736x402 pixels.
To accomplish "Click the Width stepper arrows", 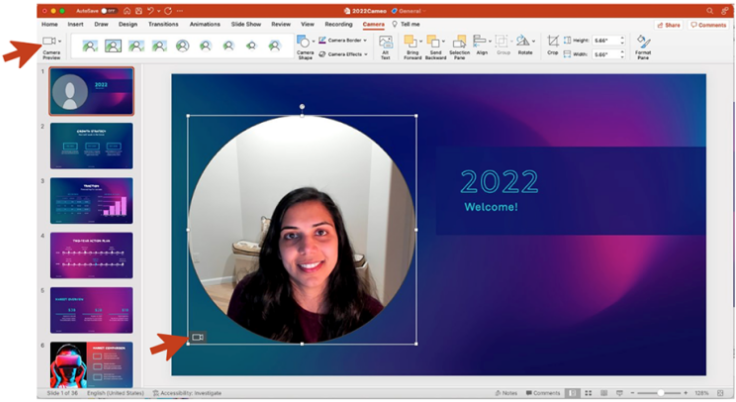I will tap(622, 54).
